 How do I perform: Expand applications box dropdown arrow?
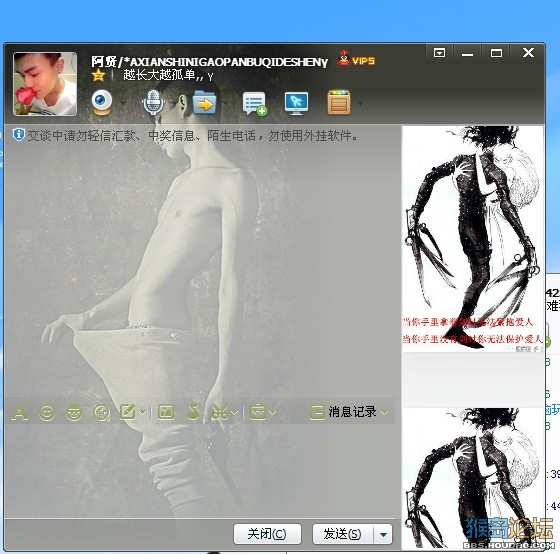click(x=360, y=104)
